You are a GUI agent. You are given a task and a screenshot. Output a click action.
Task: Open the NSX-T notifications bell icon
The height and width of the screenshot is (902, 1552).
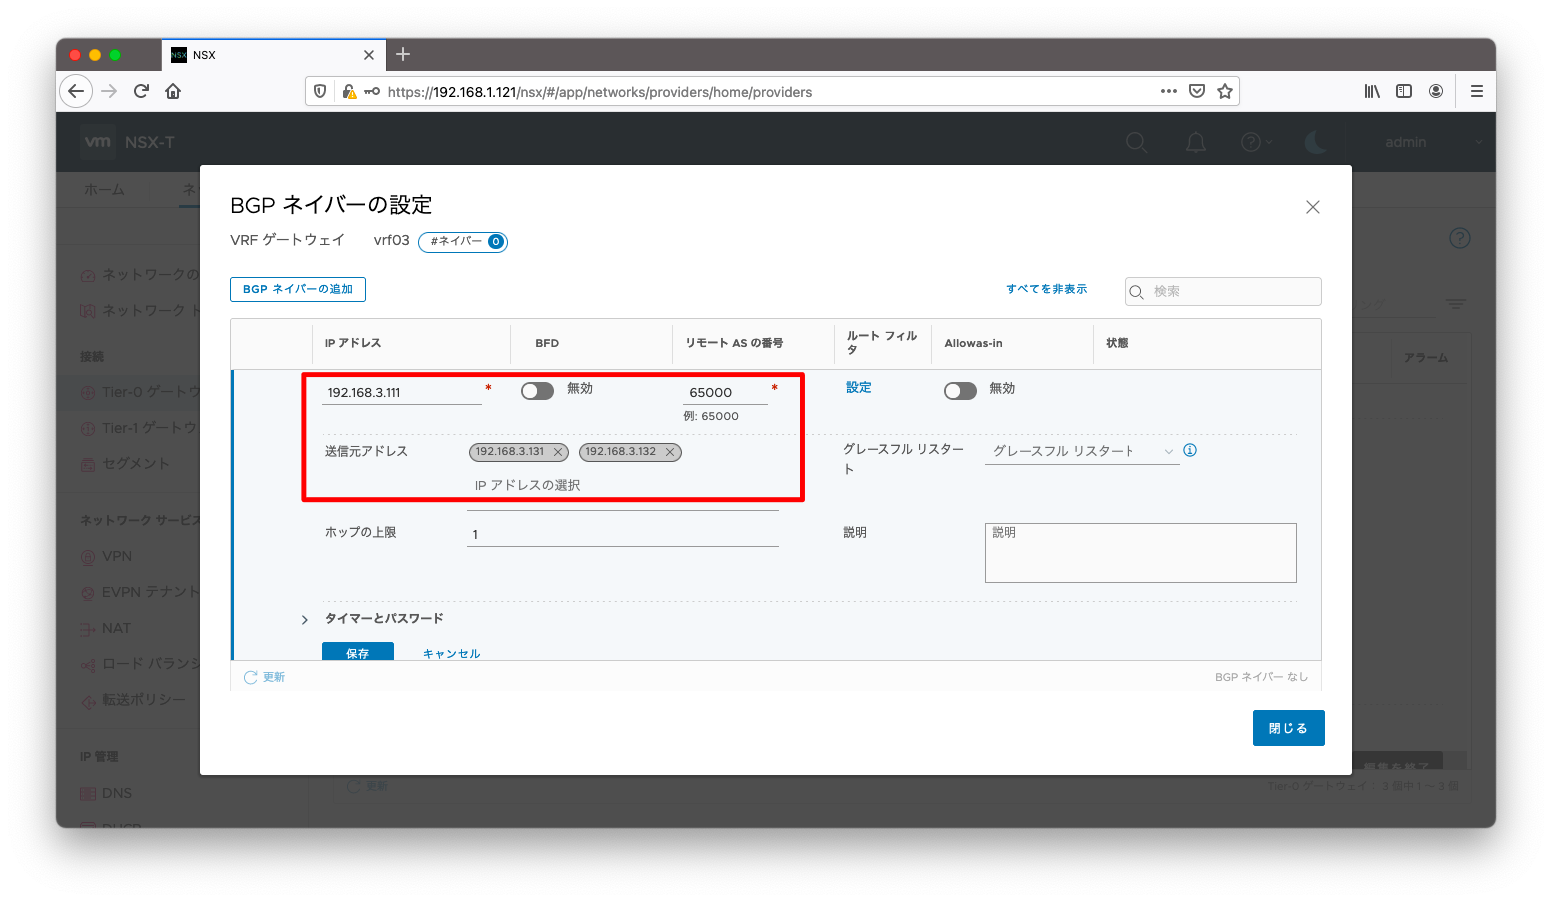coord(1196,142)
